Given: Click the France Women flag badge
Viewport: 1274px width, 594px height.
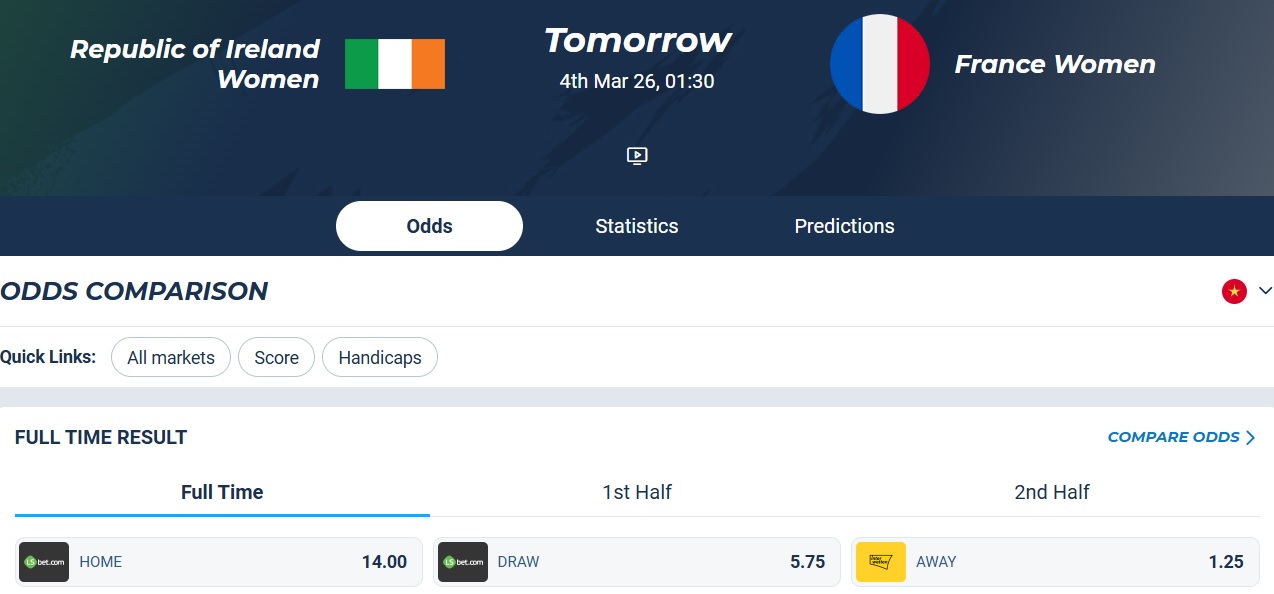Looking at the screenshot, I should 879,64.
